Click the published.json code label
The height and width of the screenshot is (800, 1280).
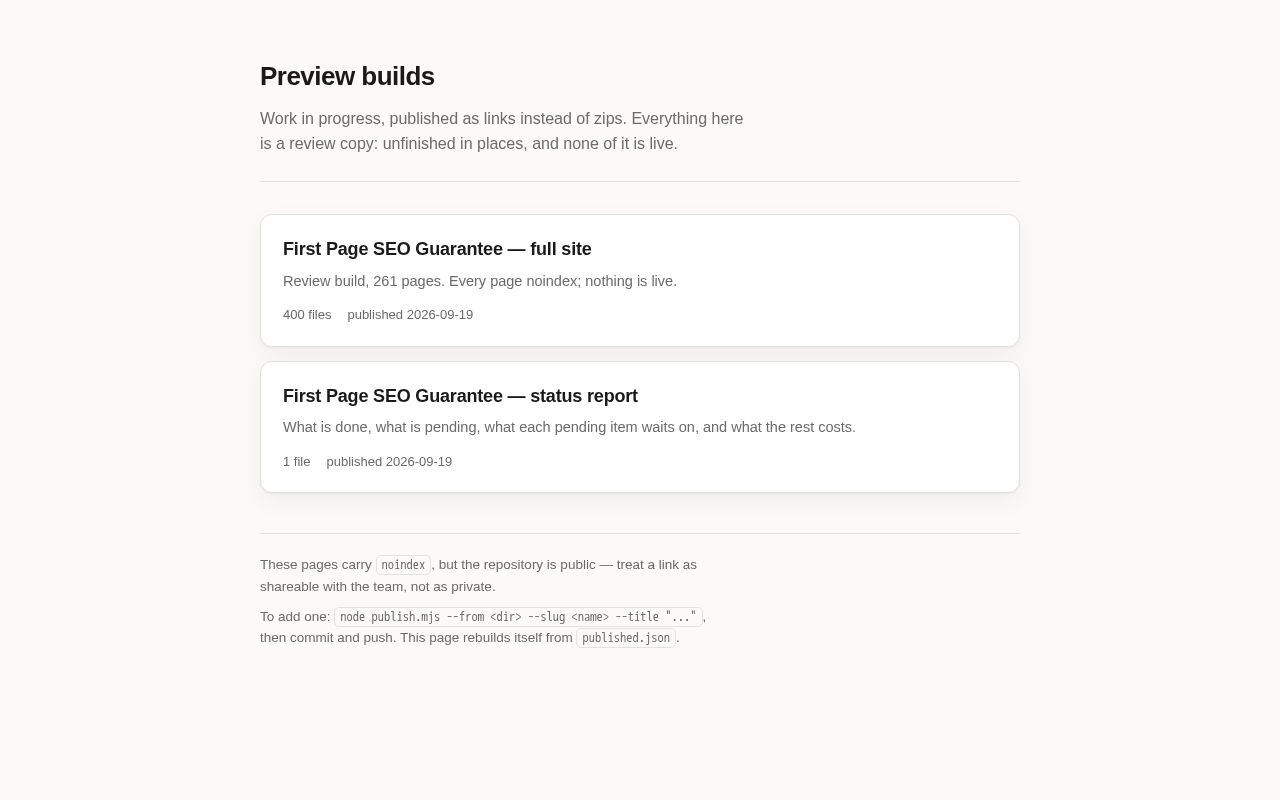626,638
